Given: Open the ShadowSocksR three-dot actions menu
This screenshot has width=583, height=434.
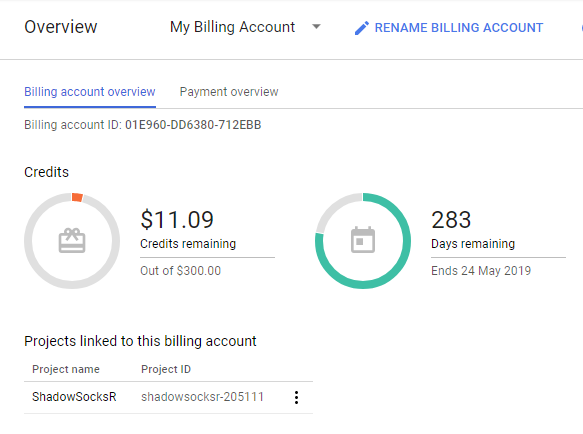Looking at the screenshot, I should [296, 397].
